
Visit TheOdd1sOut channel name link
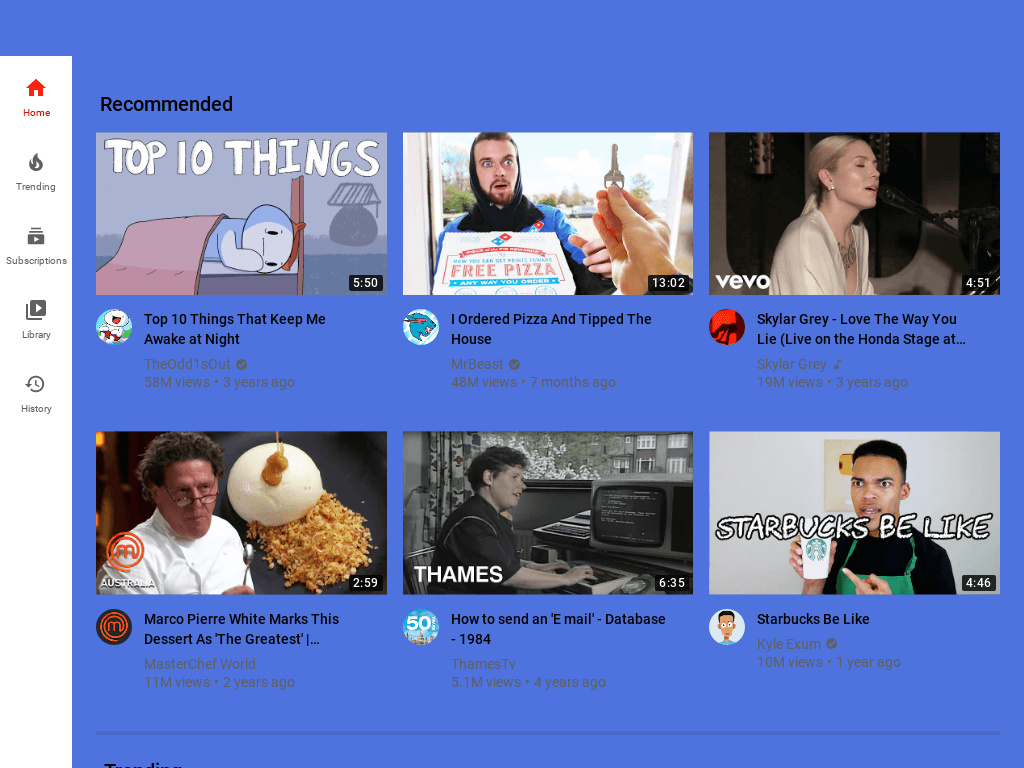[x=187, y=364]
